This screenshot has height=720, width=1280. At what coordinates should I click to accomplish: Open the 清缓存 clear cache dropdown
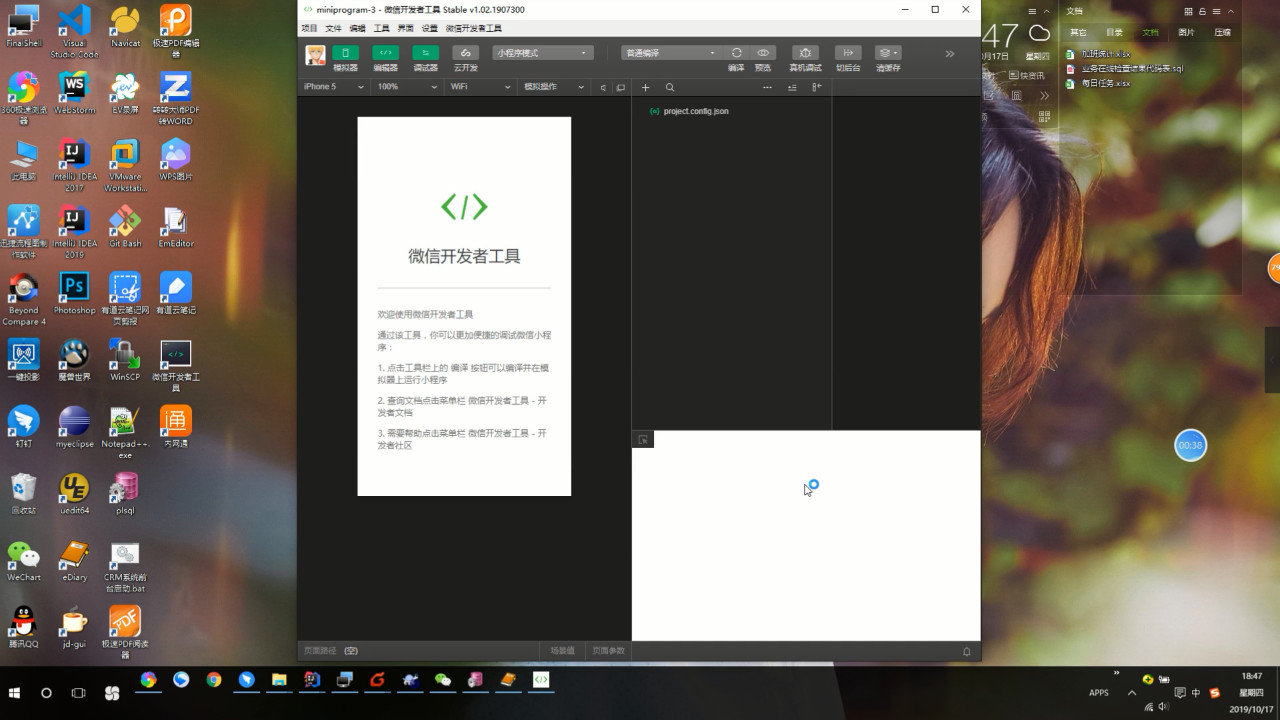pos(888,53)
